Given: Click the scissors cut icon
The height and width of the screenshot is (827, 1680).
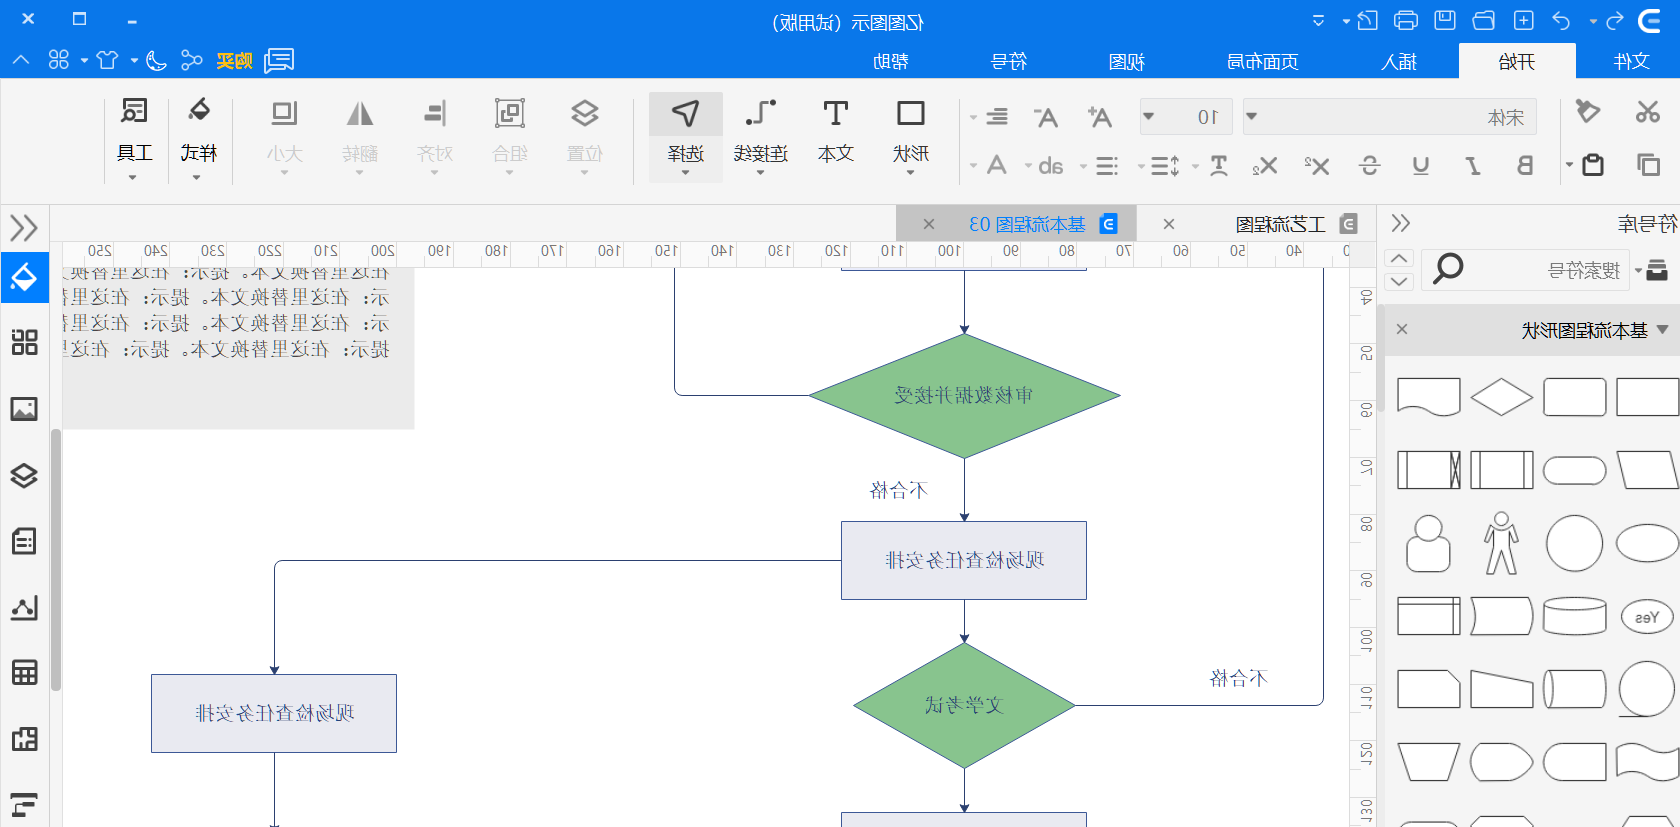Looking at the screenshot, I should pos(1648,111).
